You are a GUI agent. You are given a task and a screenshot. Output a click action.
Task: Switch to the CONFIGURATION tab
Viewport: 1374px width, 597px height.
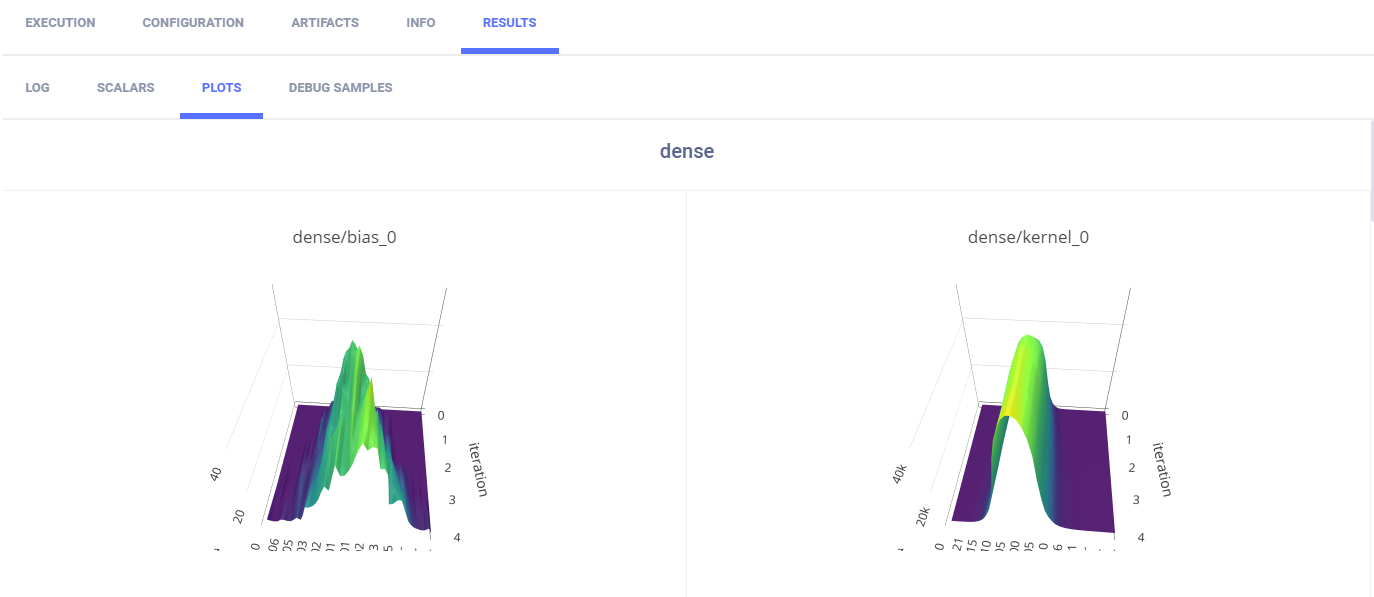pos(193,23)
